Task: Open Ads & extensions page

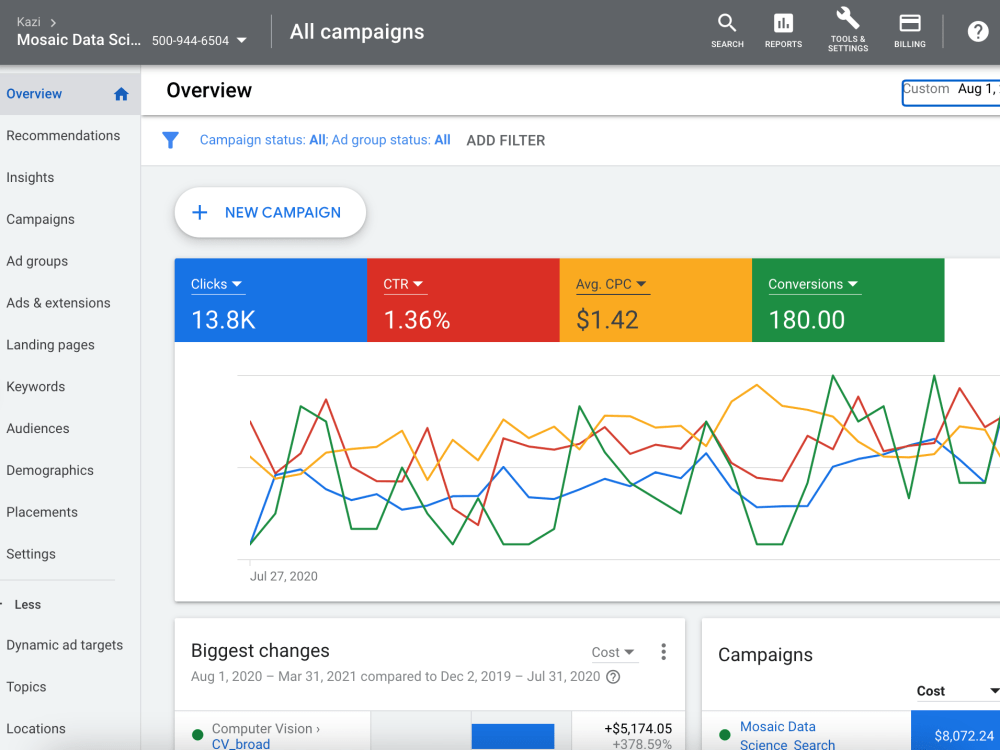Action: (58, 303)
